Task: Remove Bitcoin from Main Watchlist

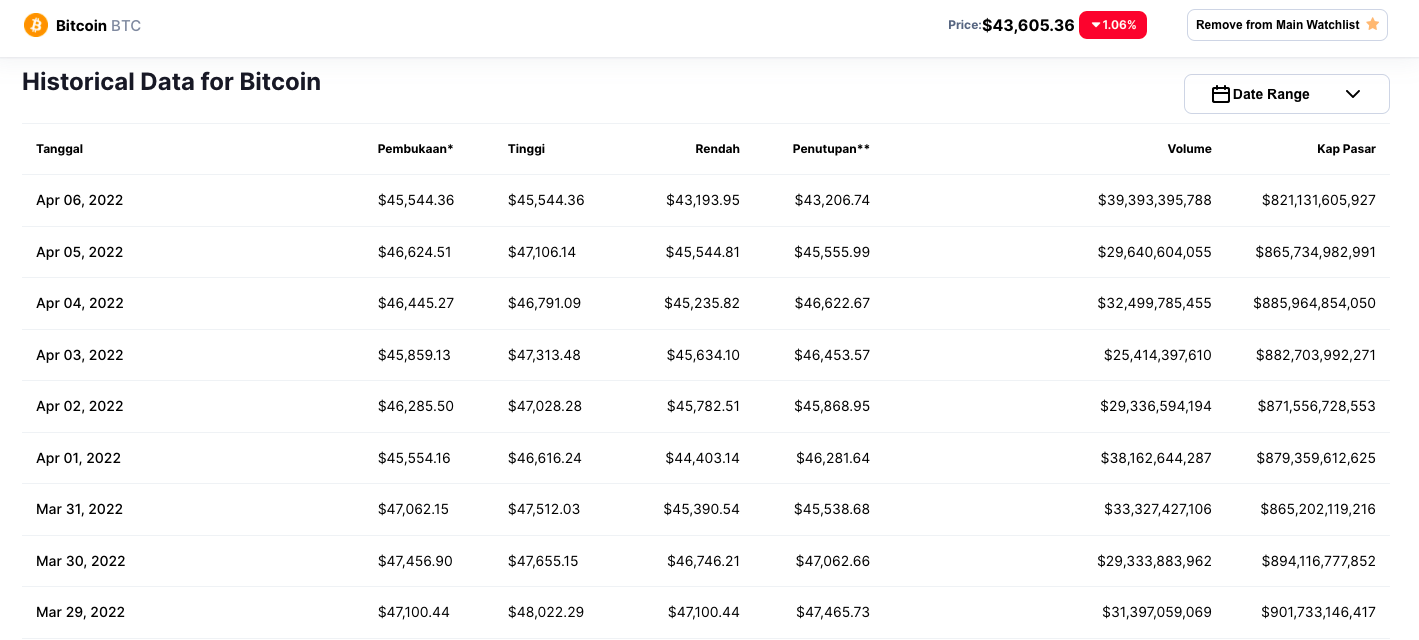Action: 1277,25
